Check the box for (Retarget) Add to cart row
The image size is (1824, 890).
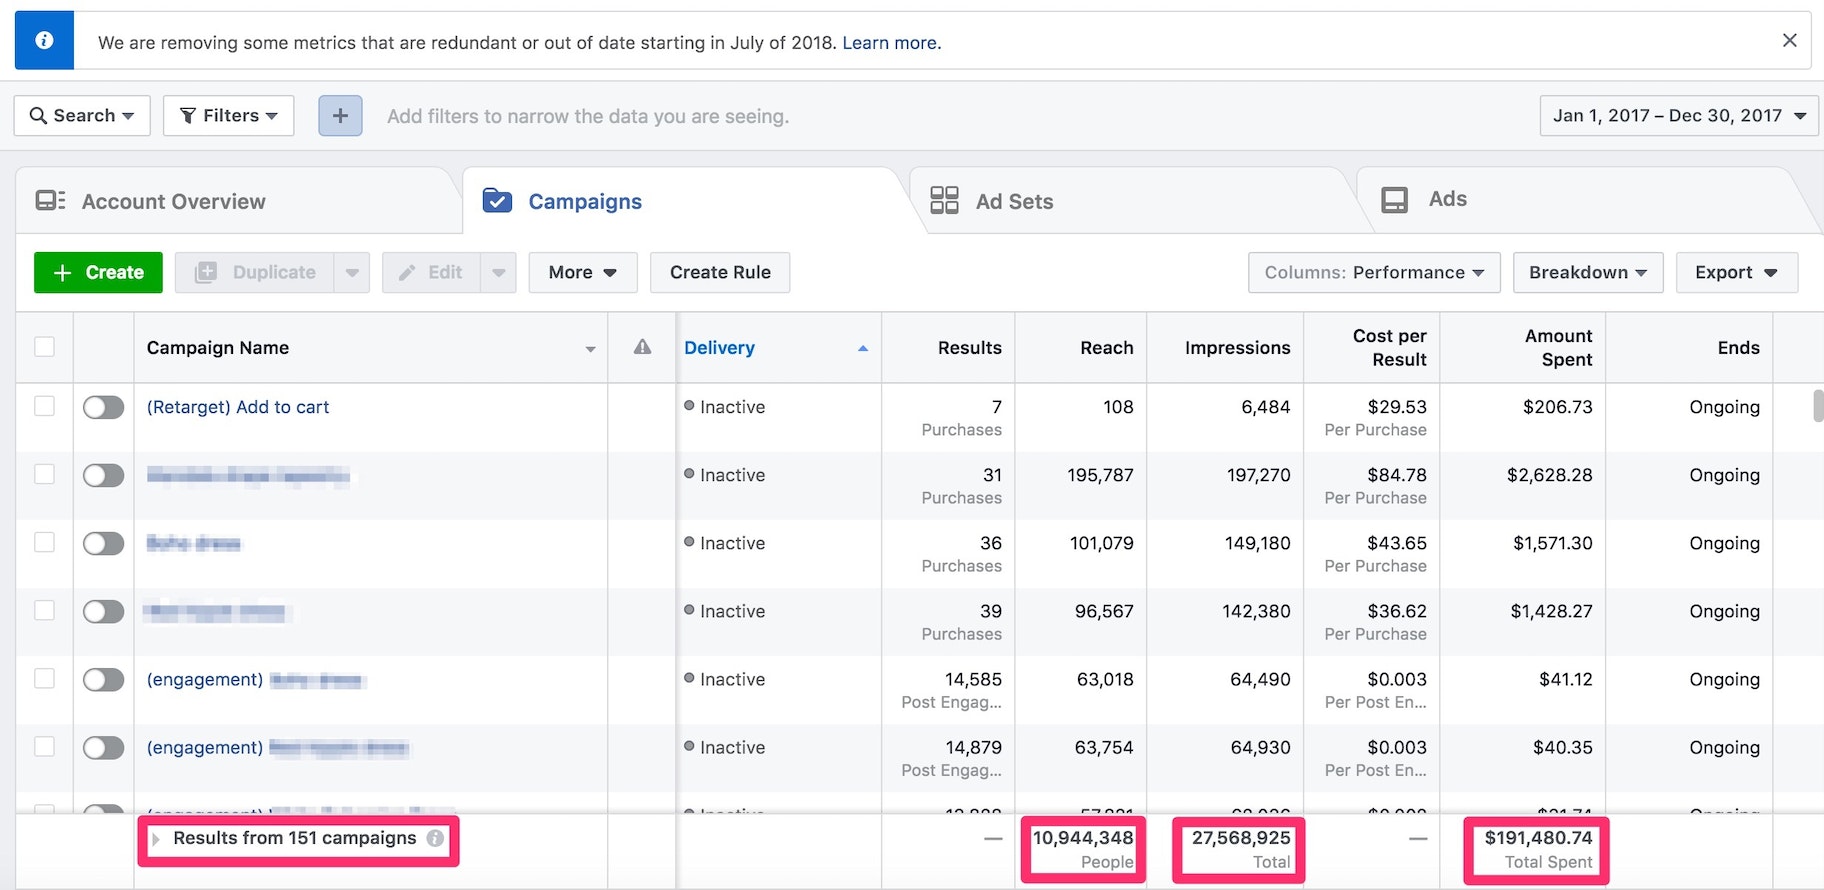click(44, 406)
